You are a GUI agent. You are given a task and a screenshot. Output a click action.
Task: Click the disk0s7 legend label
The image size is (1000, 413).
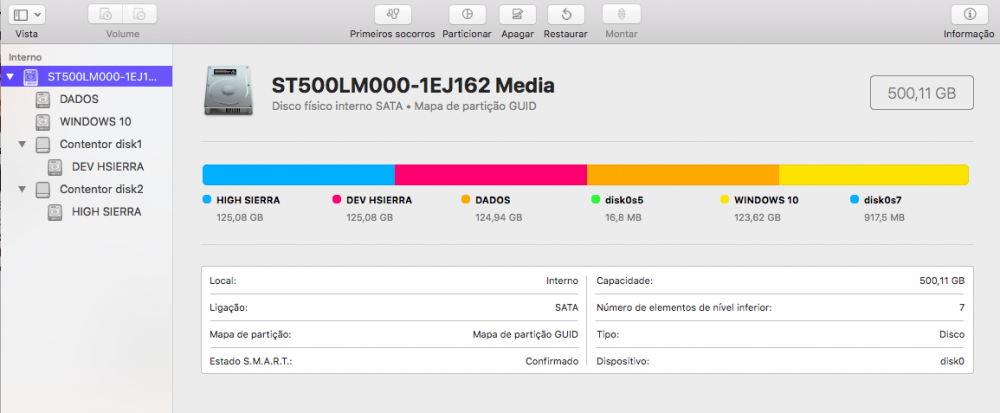coord(883,200)
